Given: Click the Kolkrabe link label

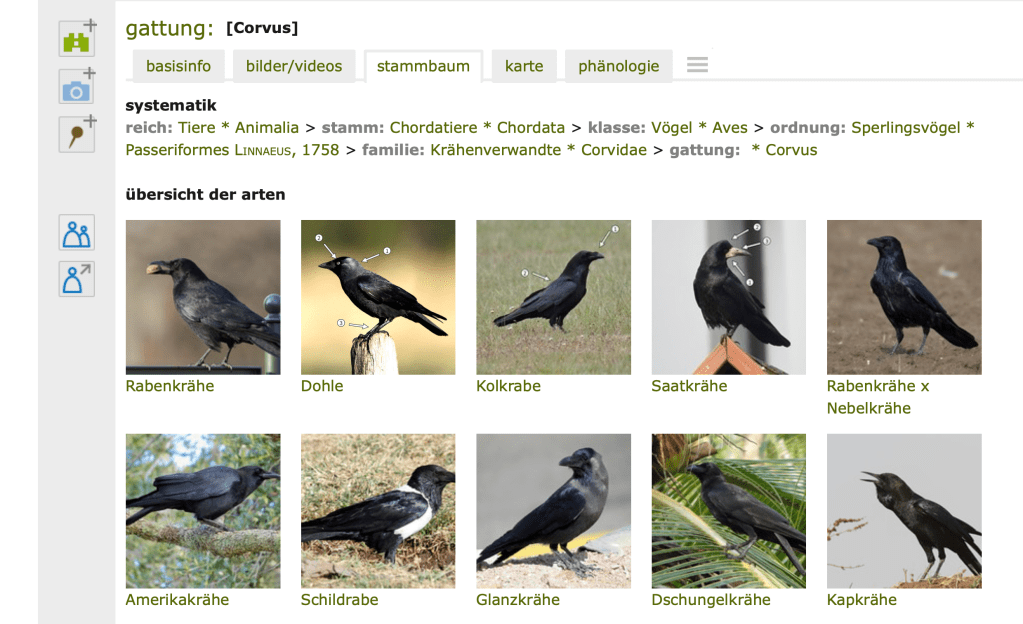Looking at the screenshot, I should coord(508,386).
